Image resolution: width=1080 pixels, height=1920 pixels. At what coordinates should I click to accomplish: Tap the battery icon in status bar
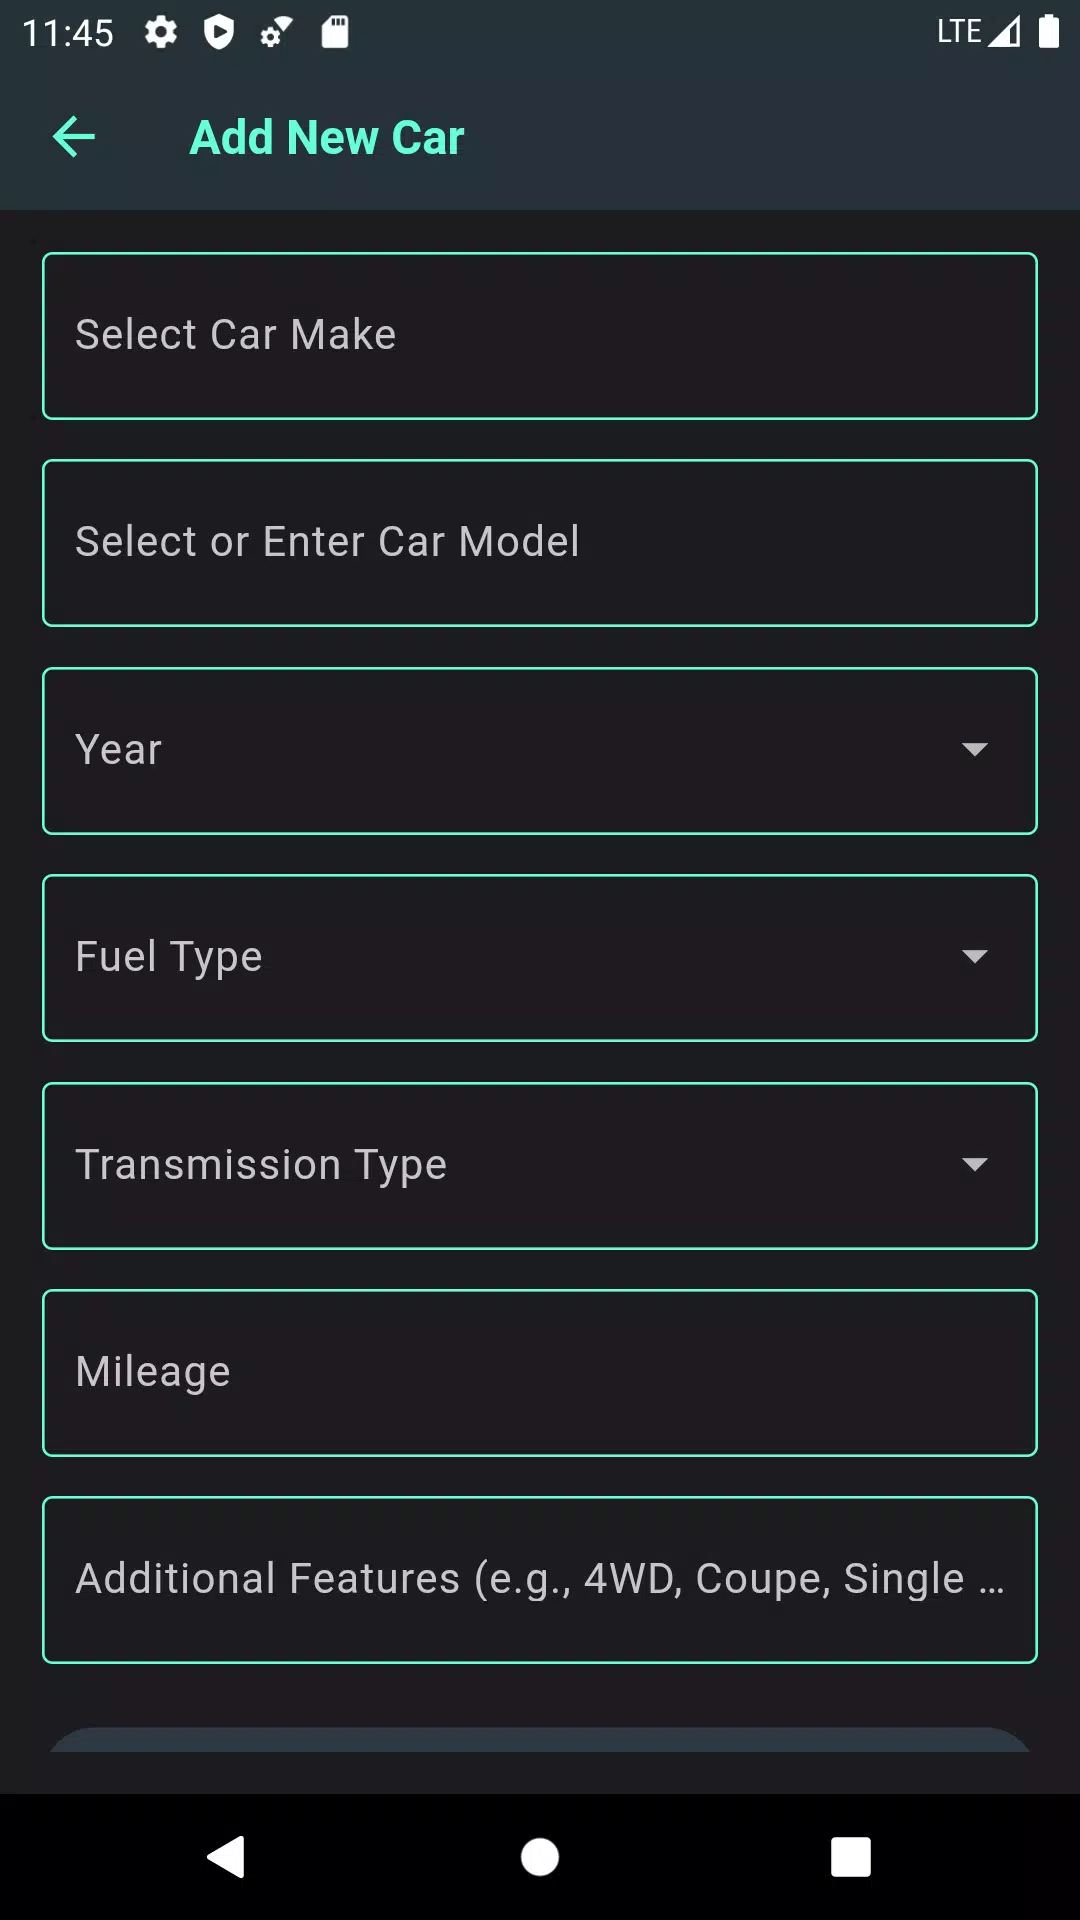(x=1048, y=32)
